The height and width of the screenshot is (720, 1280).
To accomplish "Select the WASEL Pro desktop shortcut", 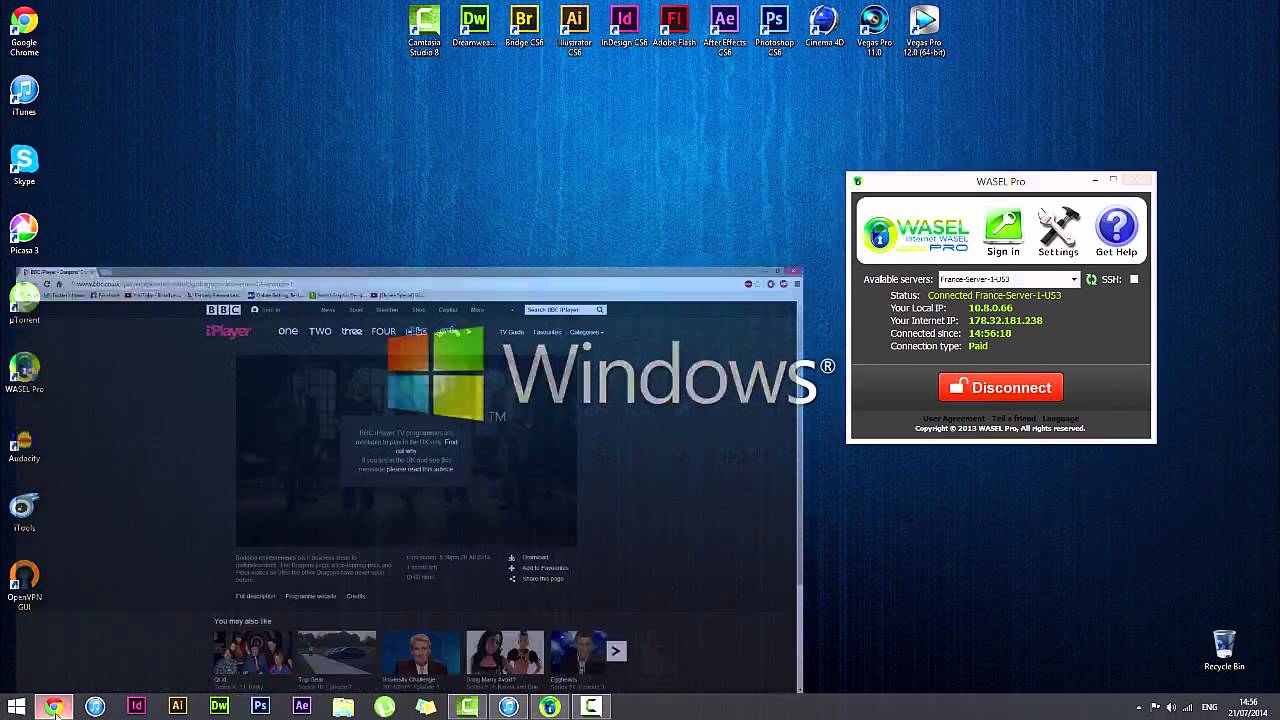I will (24, 373).
